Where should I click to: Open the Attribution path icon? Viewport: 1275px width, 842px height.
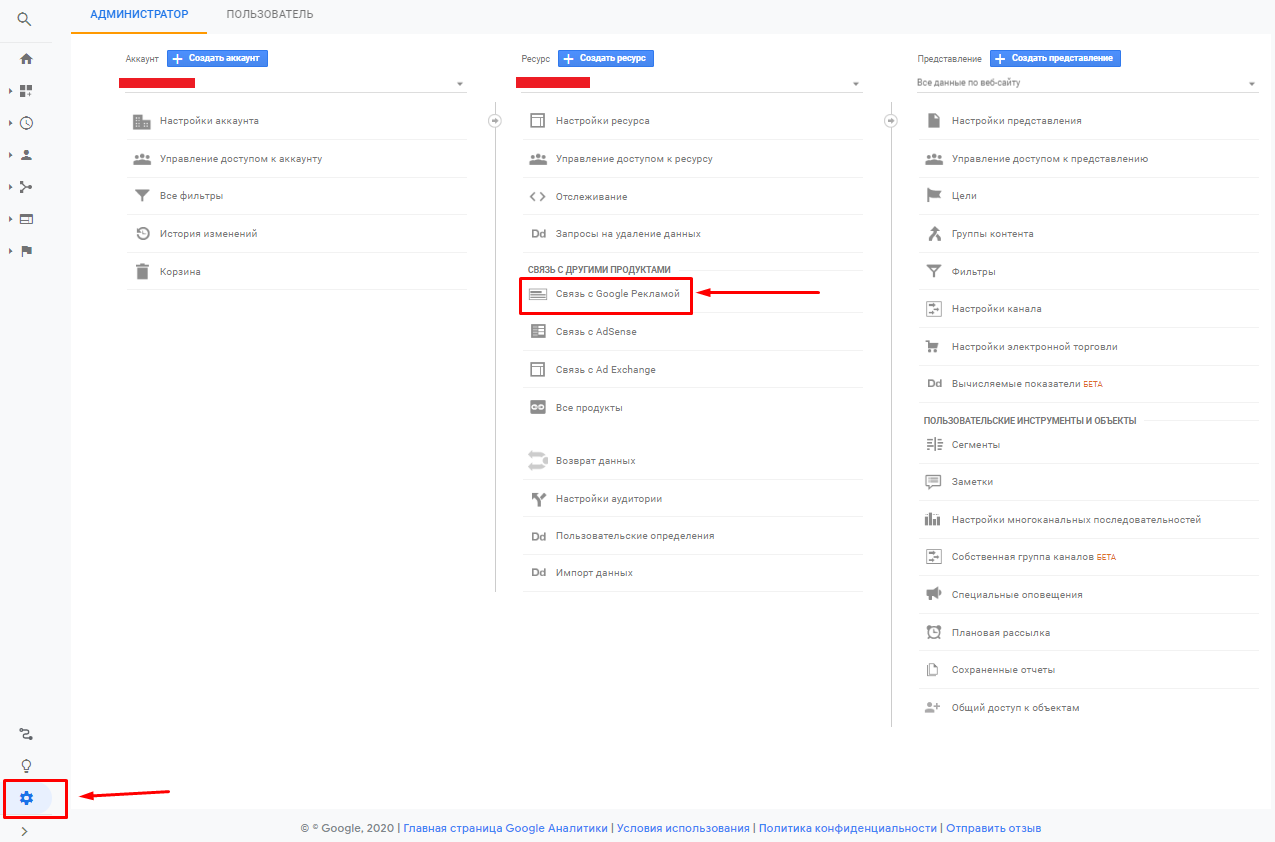click(x=27, y=734)
